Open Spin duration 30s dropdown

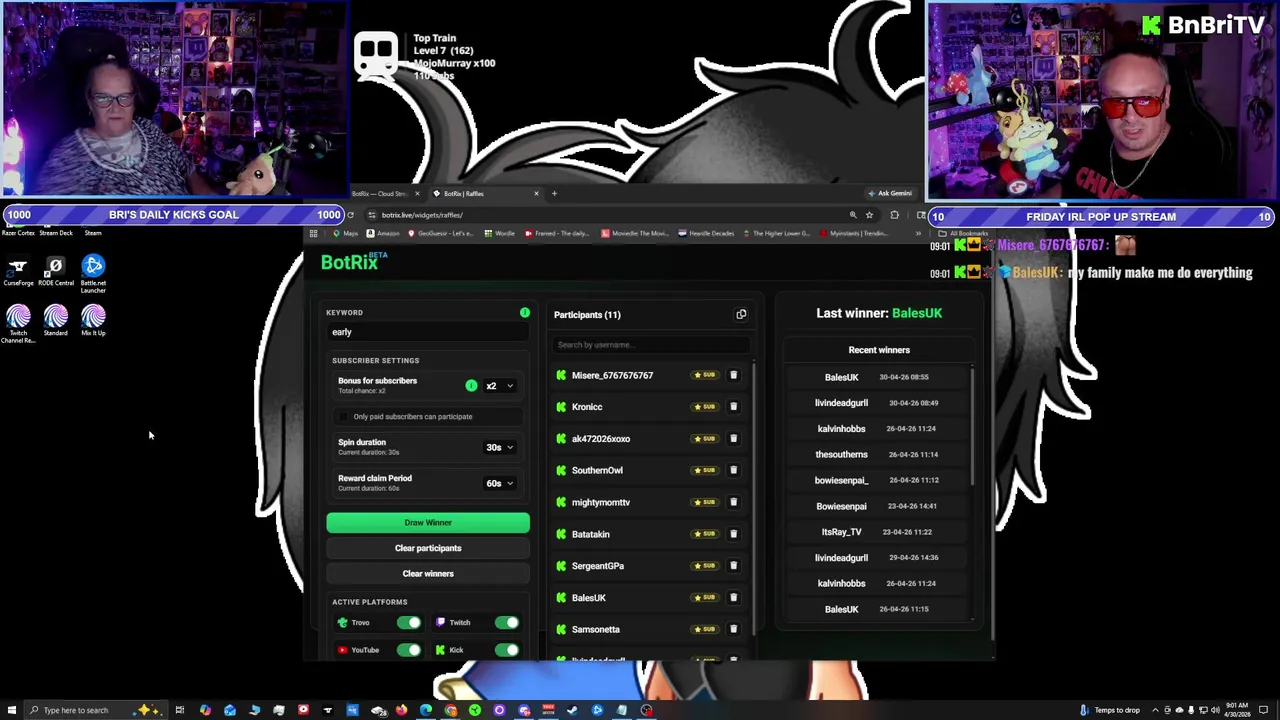[499, 448]
